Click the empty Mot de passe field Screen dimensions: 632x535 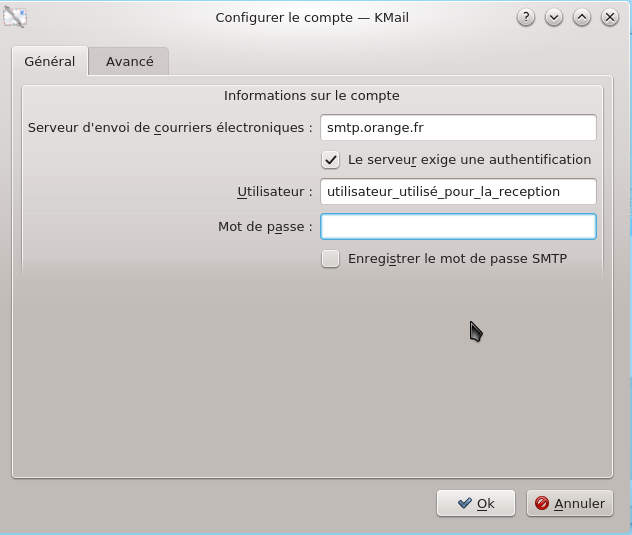click(458, 227)
